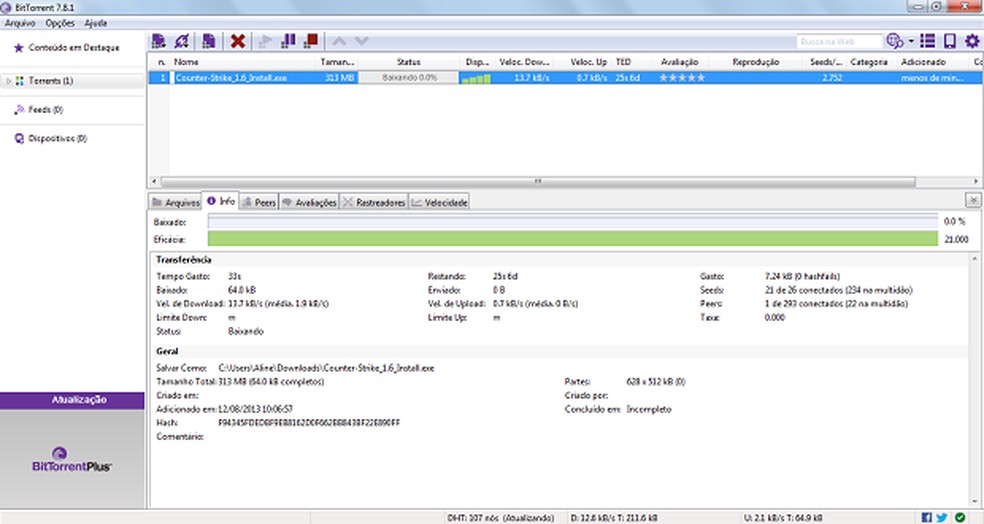Open the Arquivo menu
Screen dimensions: 984x524
point(20,23)
